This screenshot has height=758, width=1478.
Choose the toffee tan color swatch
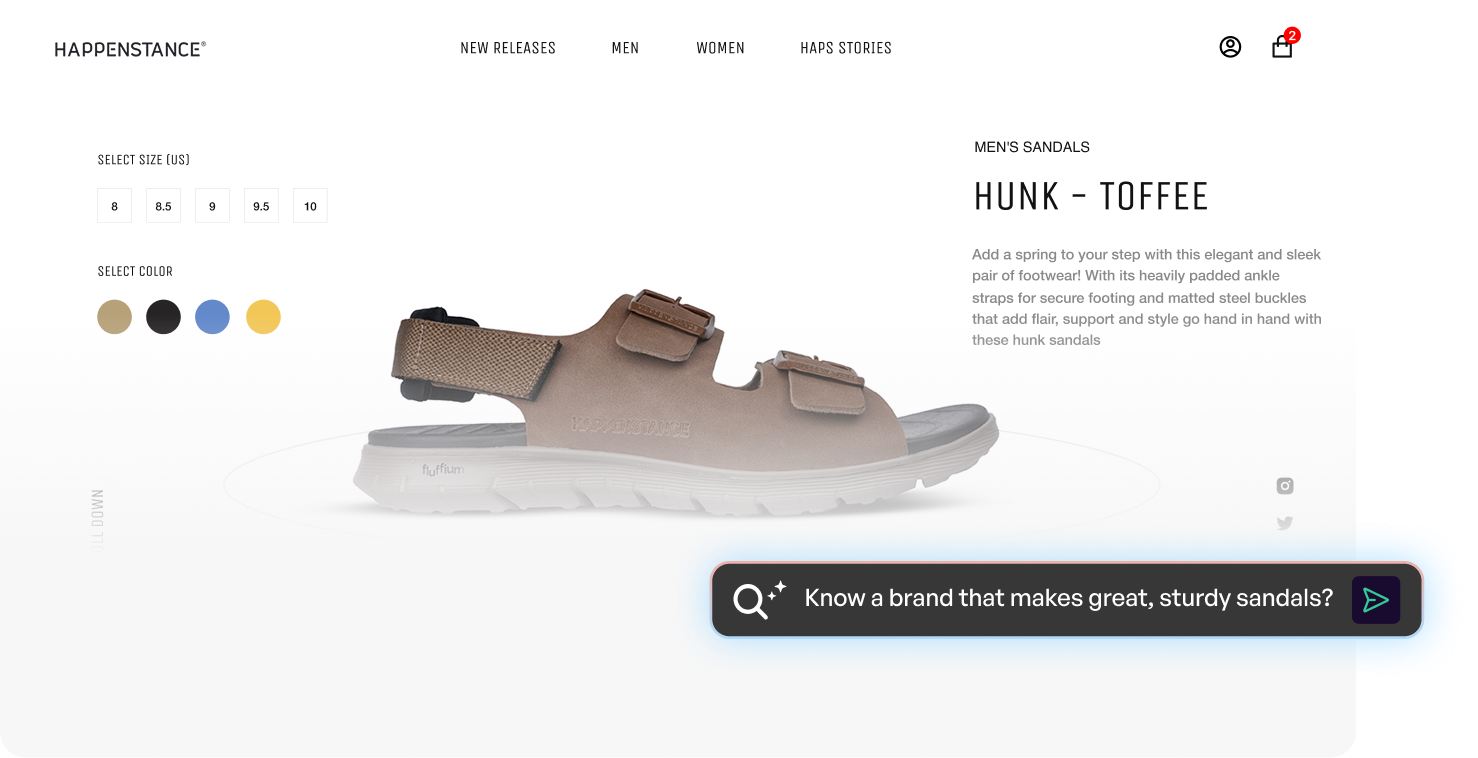pos(114,317)
